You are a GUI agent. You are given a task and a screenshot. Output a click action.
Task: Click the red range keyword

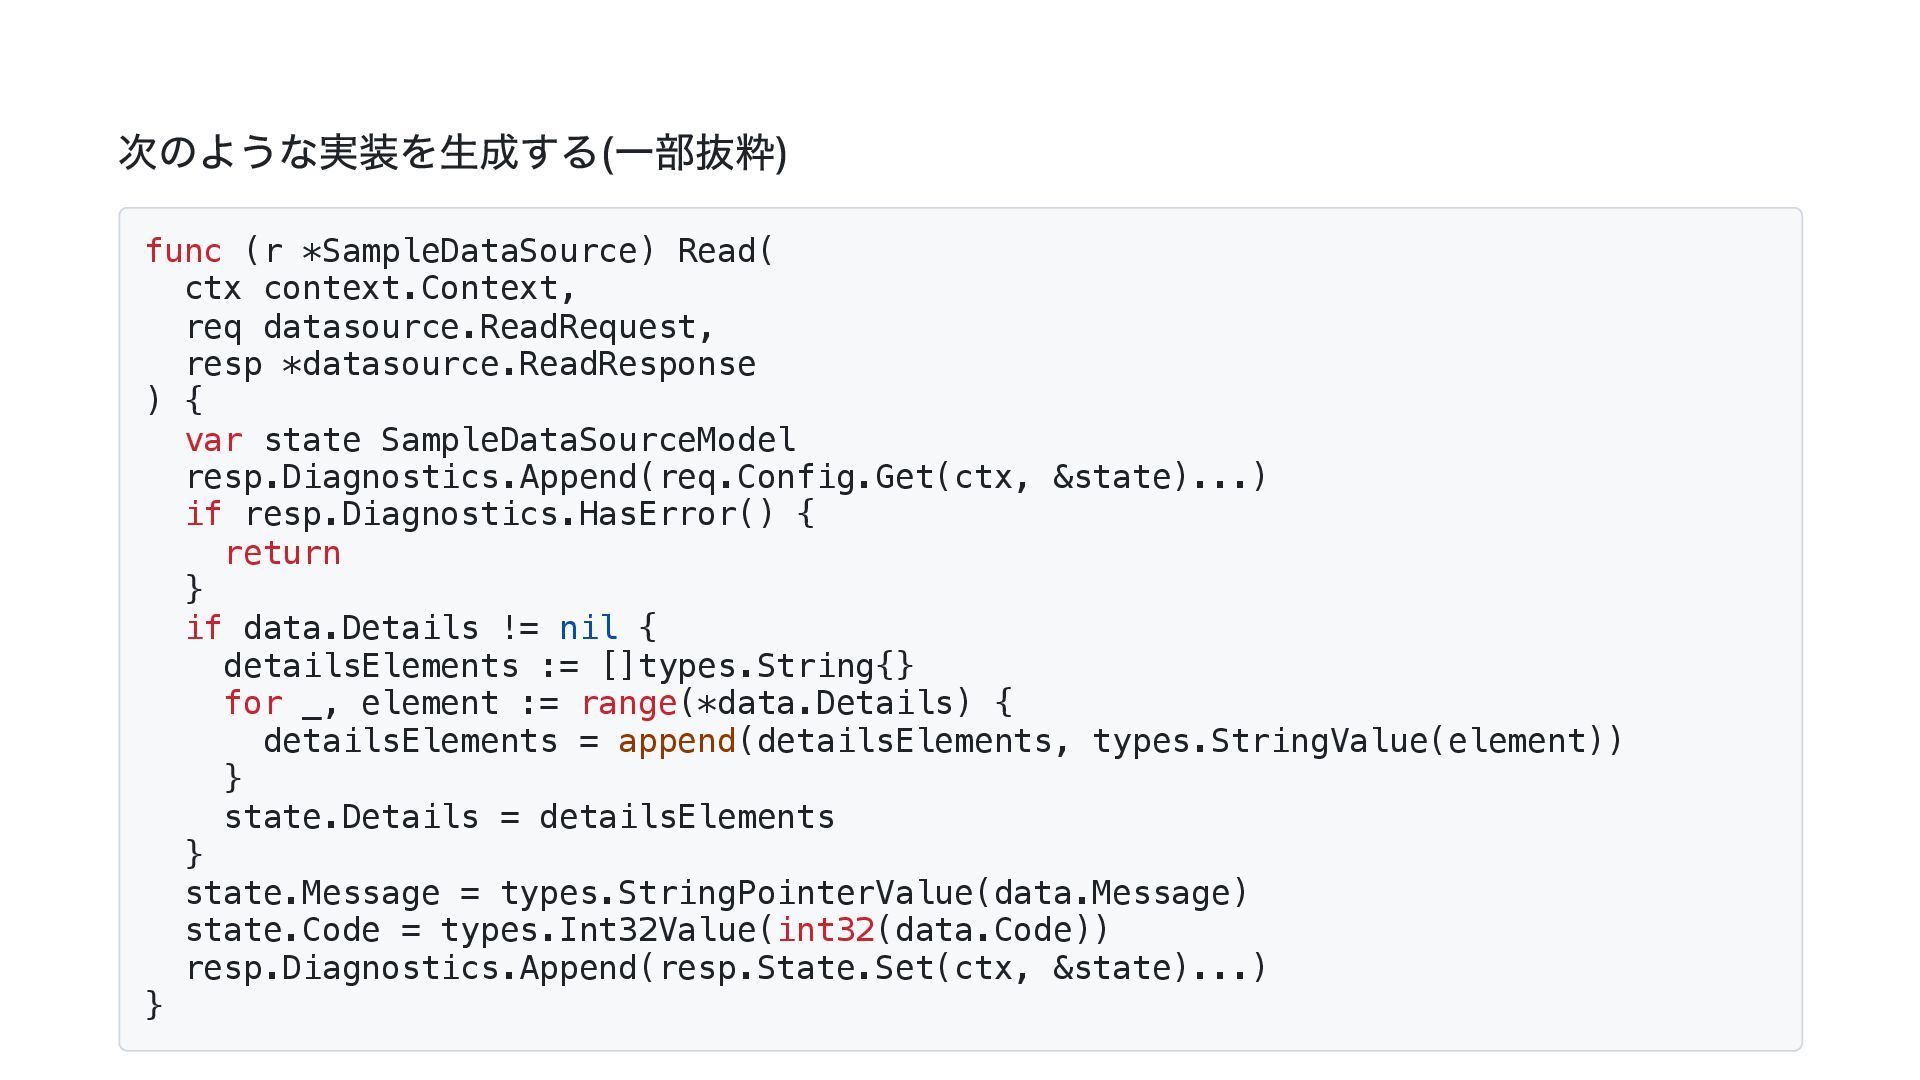(x=628, y=704)
